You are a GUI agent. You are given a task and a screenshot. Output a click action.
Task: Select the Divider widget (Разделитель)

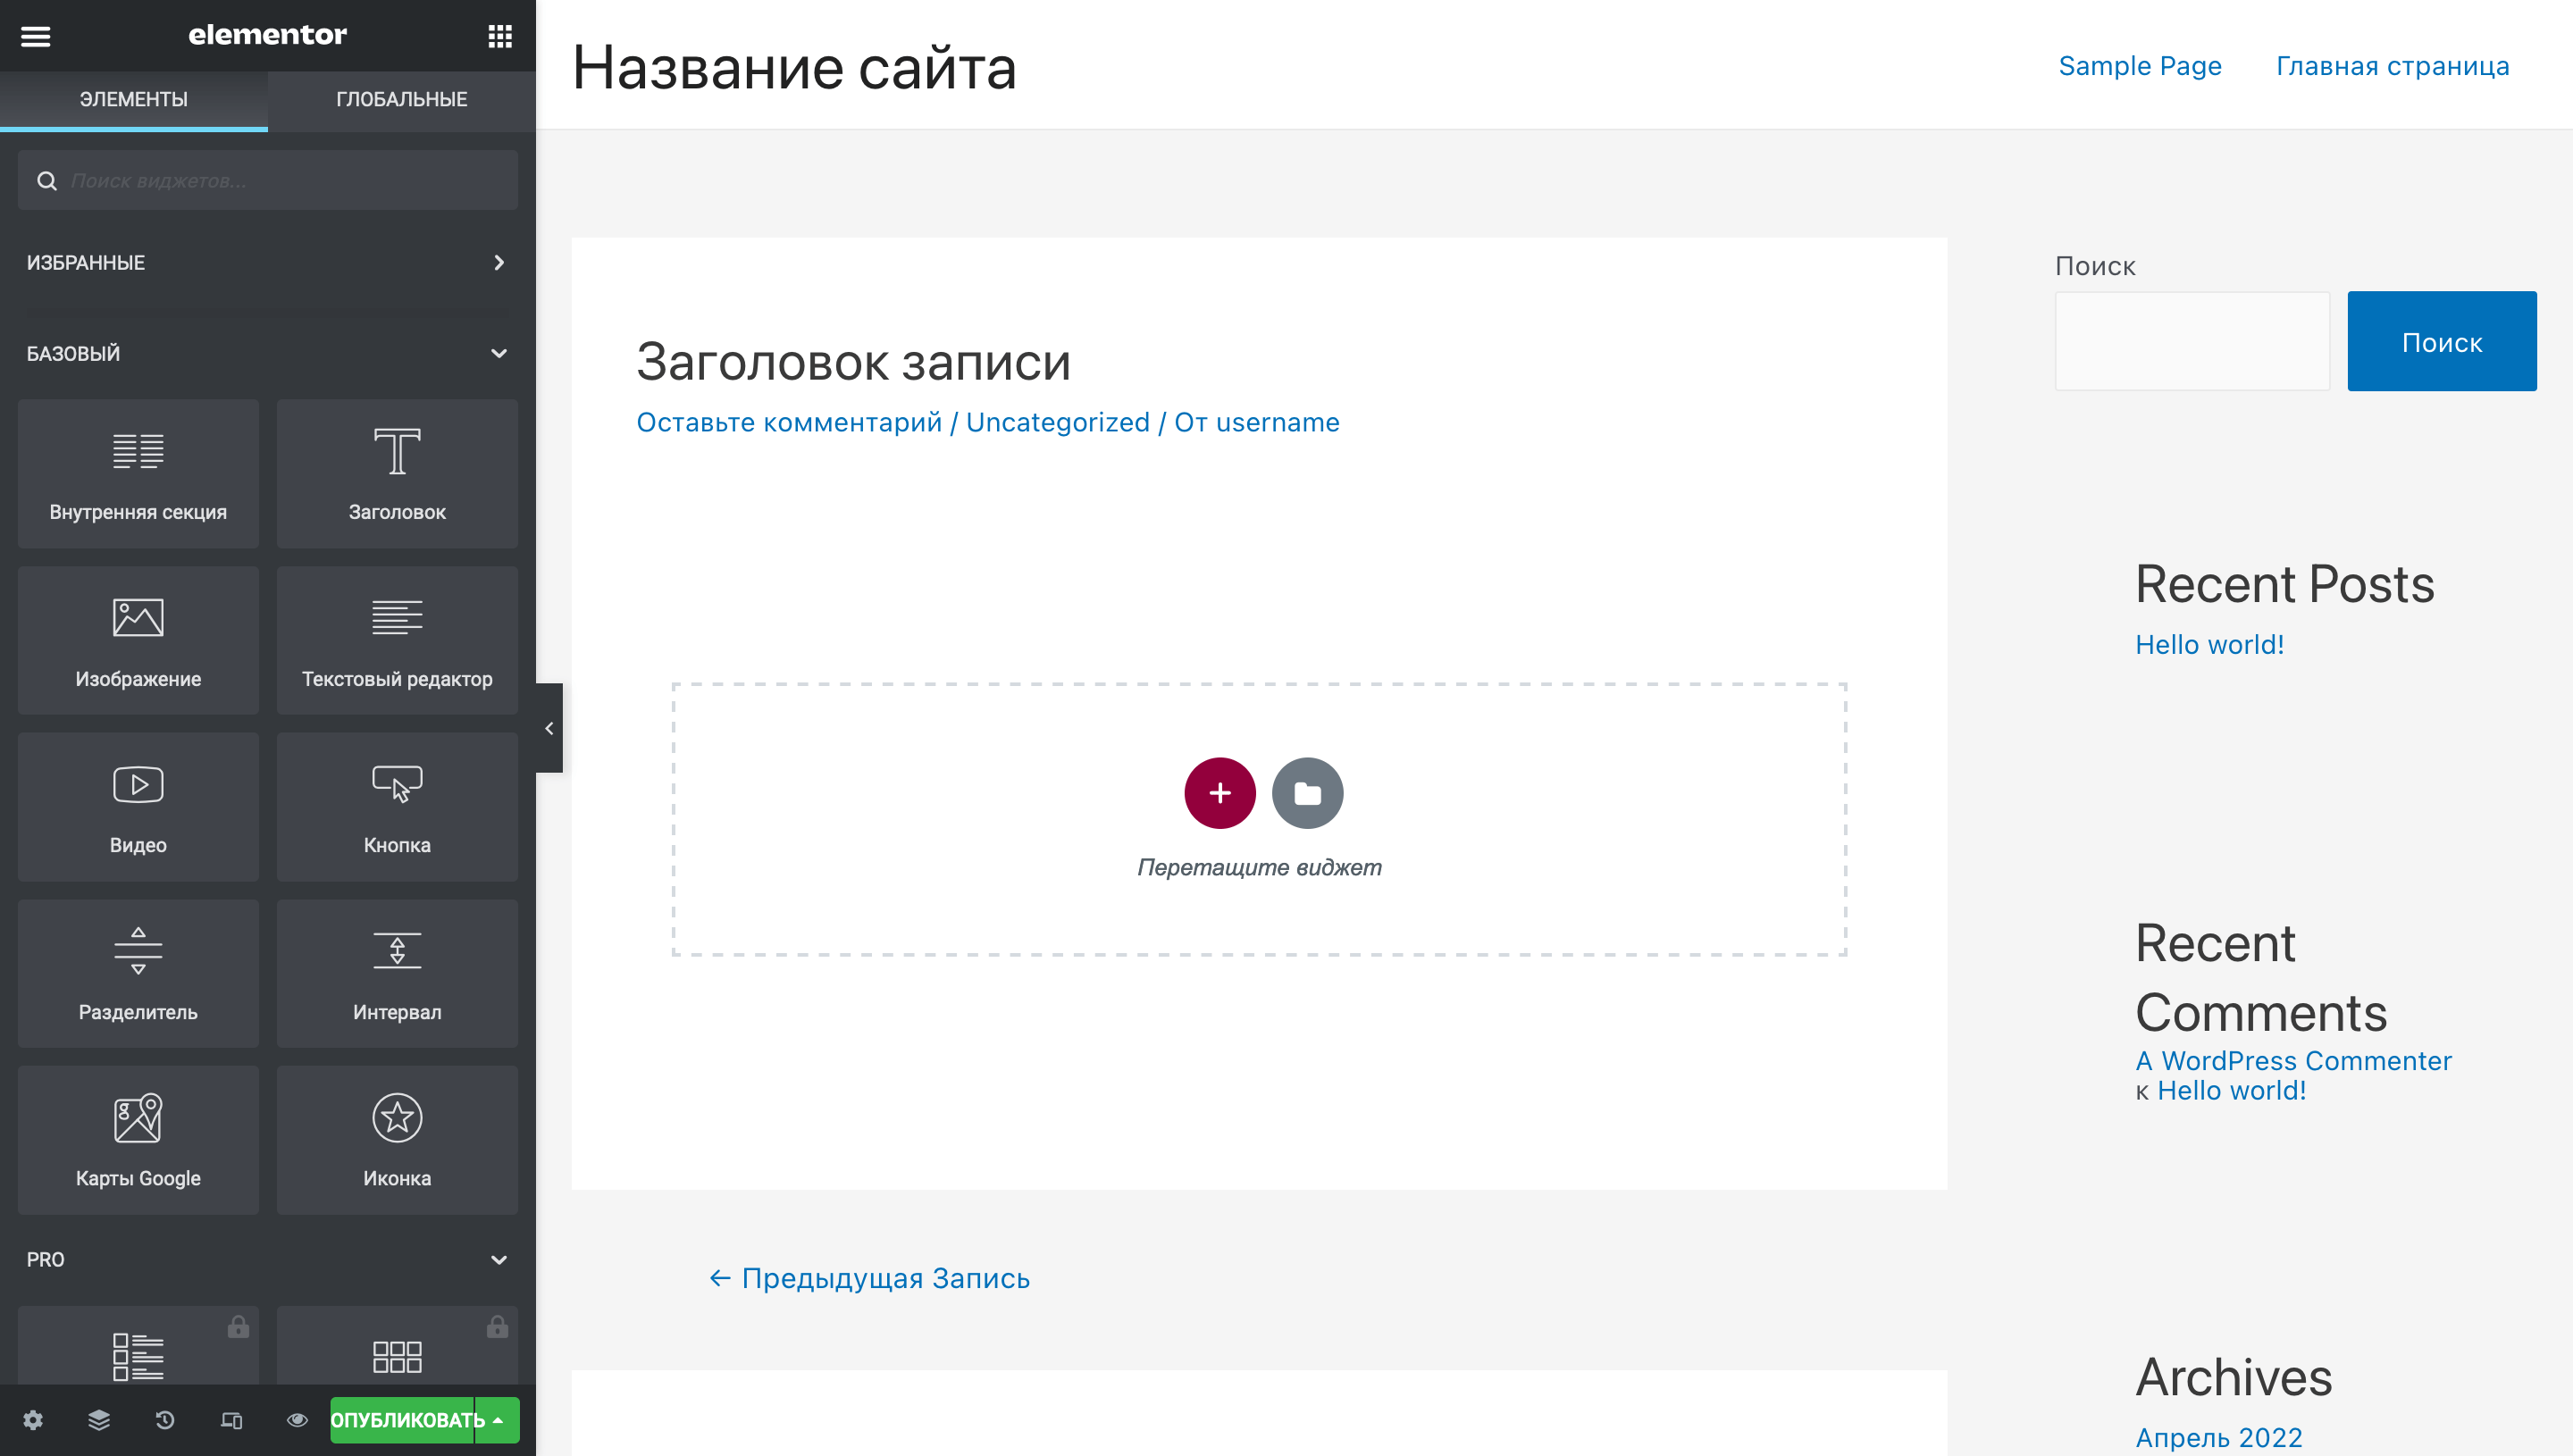tap(138, 973)
